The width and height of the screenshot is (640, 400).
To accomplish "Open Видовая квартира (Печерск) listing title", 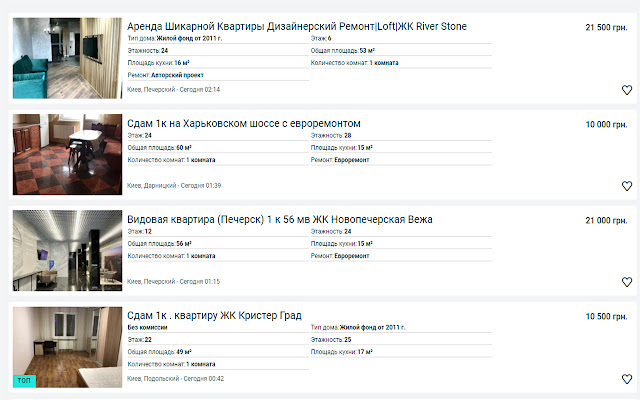I will tap(280, 219).
